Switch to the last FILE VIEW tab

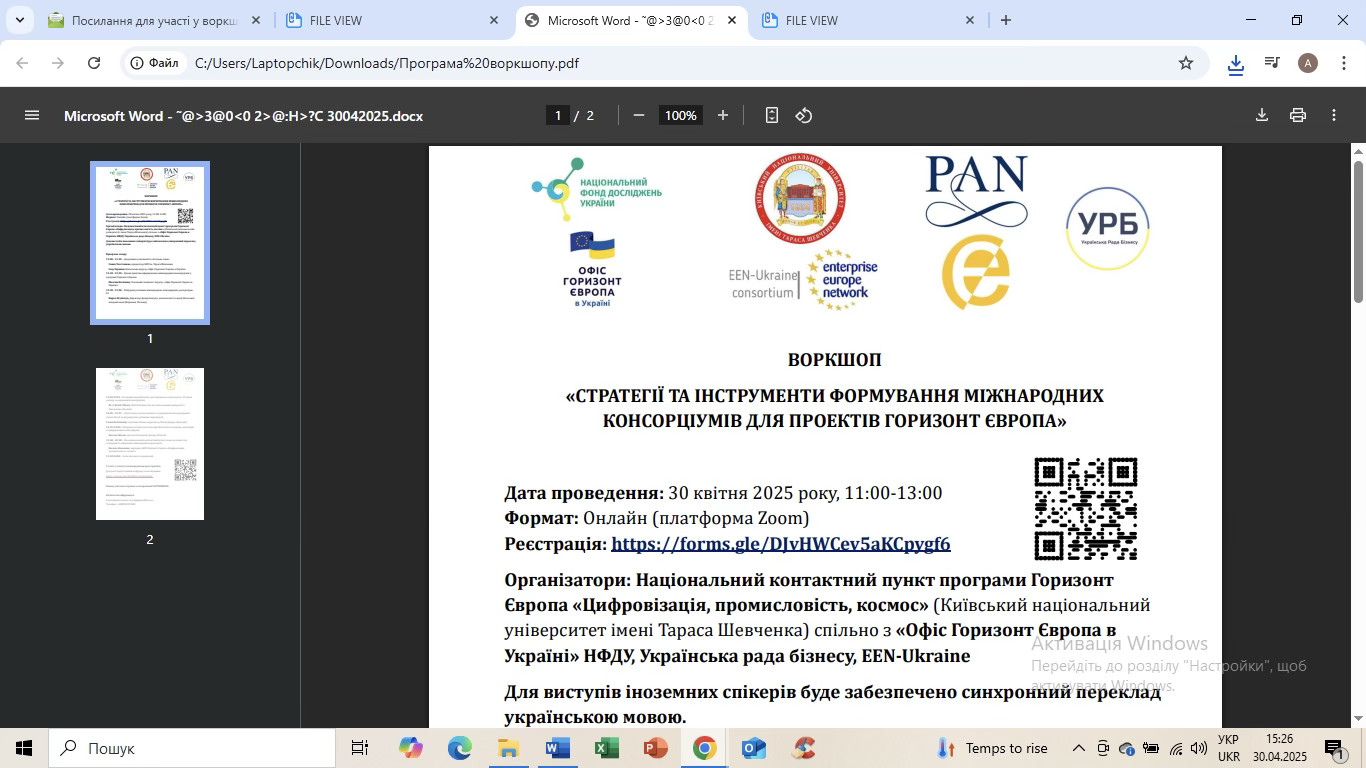[870, 20]
